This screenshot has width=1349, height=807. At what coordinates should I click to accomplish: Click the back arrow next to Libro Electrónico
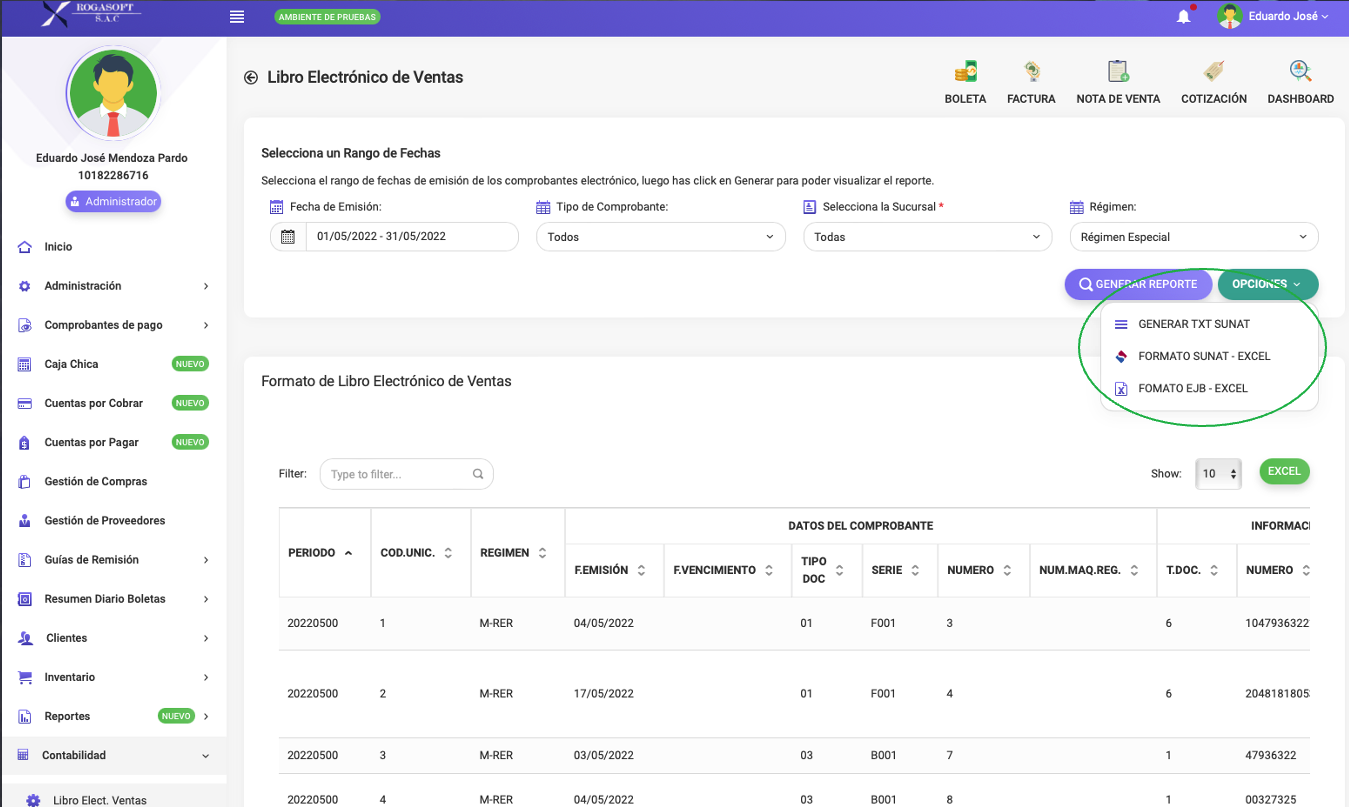[x=250, y=77]
